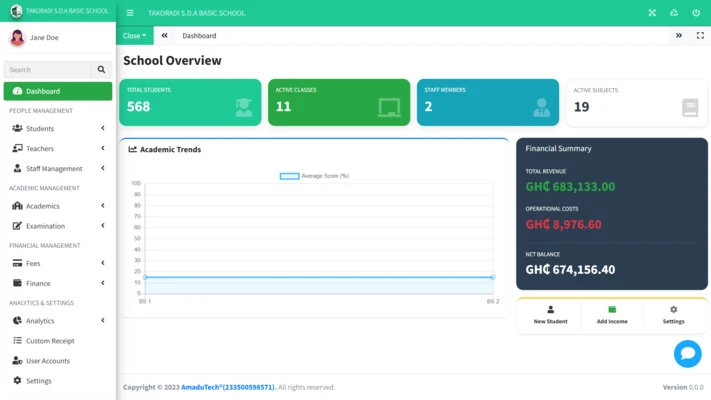
Task: Expand the Staff Management chevron
Action: point(103,168)
